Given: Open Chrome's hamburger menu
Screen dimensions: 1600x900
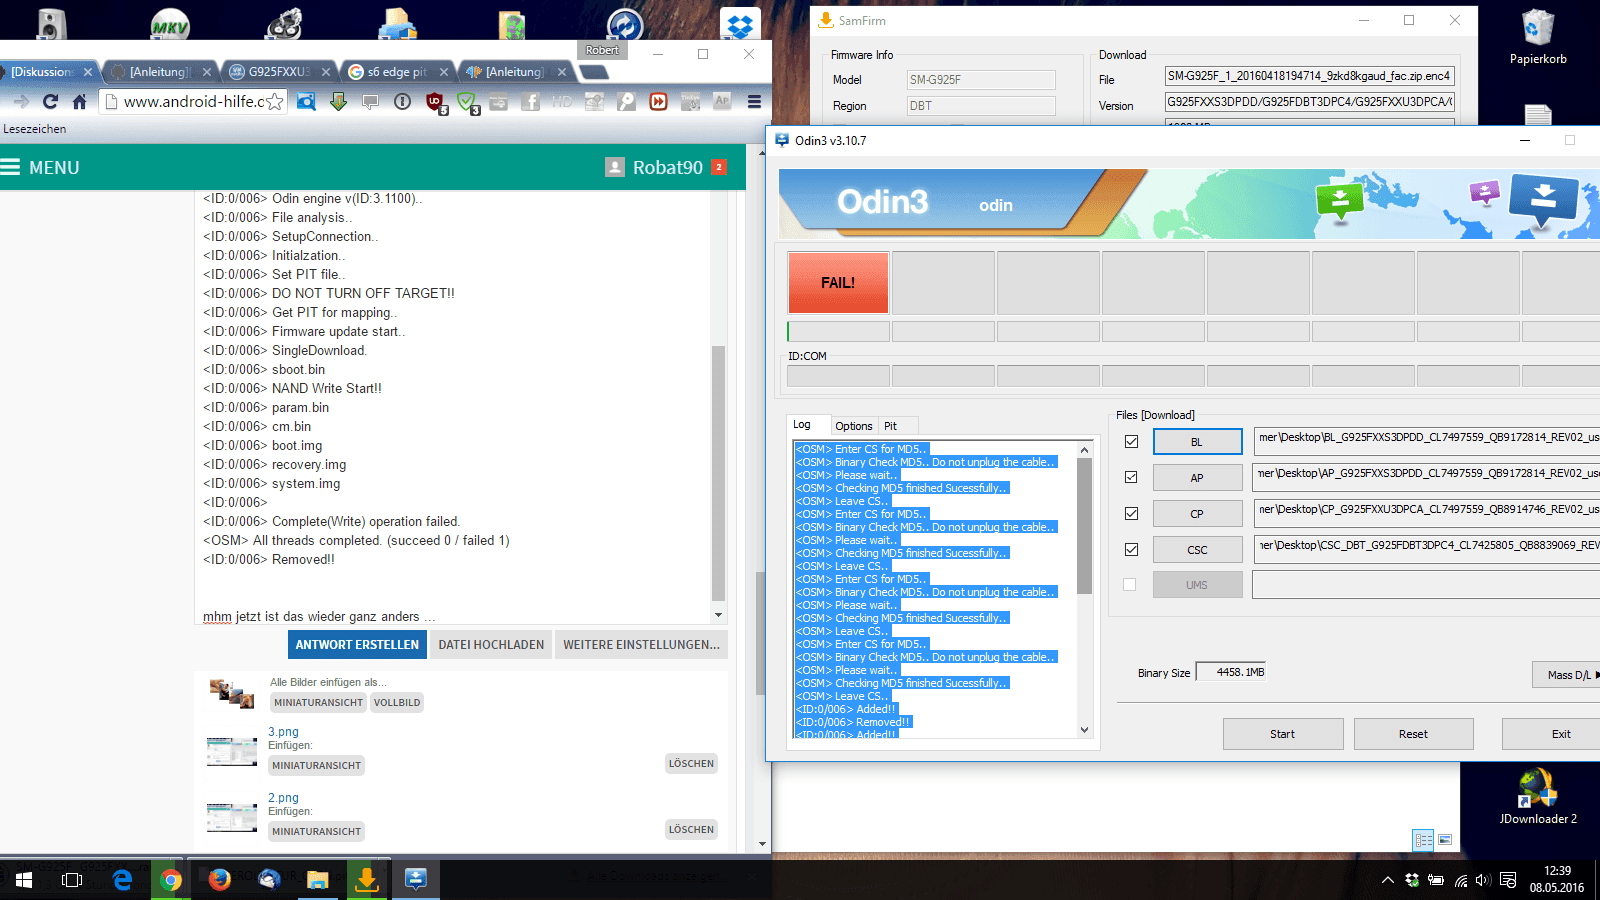Looking at the screenshot, I should tap(754, 101).
